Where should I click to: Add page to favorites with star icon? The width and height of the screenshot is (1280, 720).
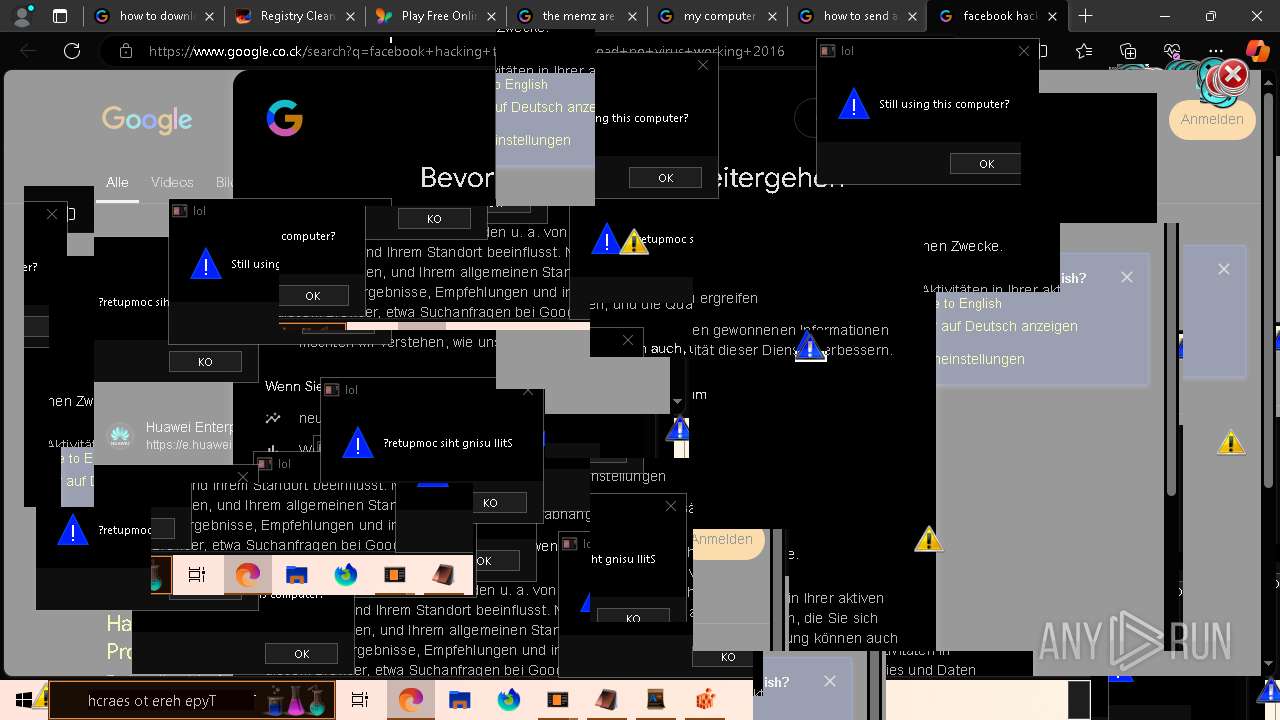[x=1084, y=51]
